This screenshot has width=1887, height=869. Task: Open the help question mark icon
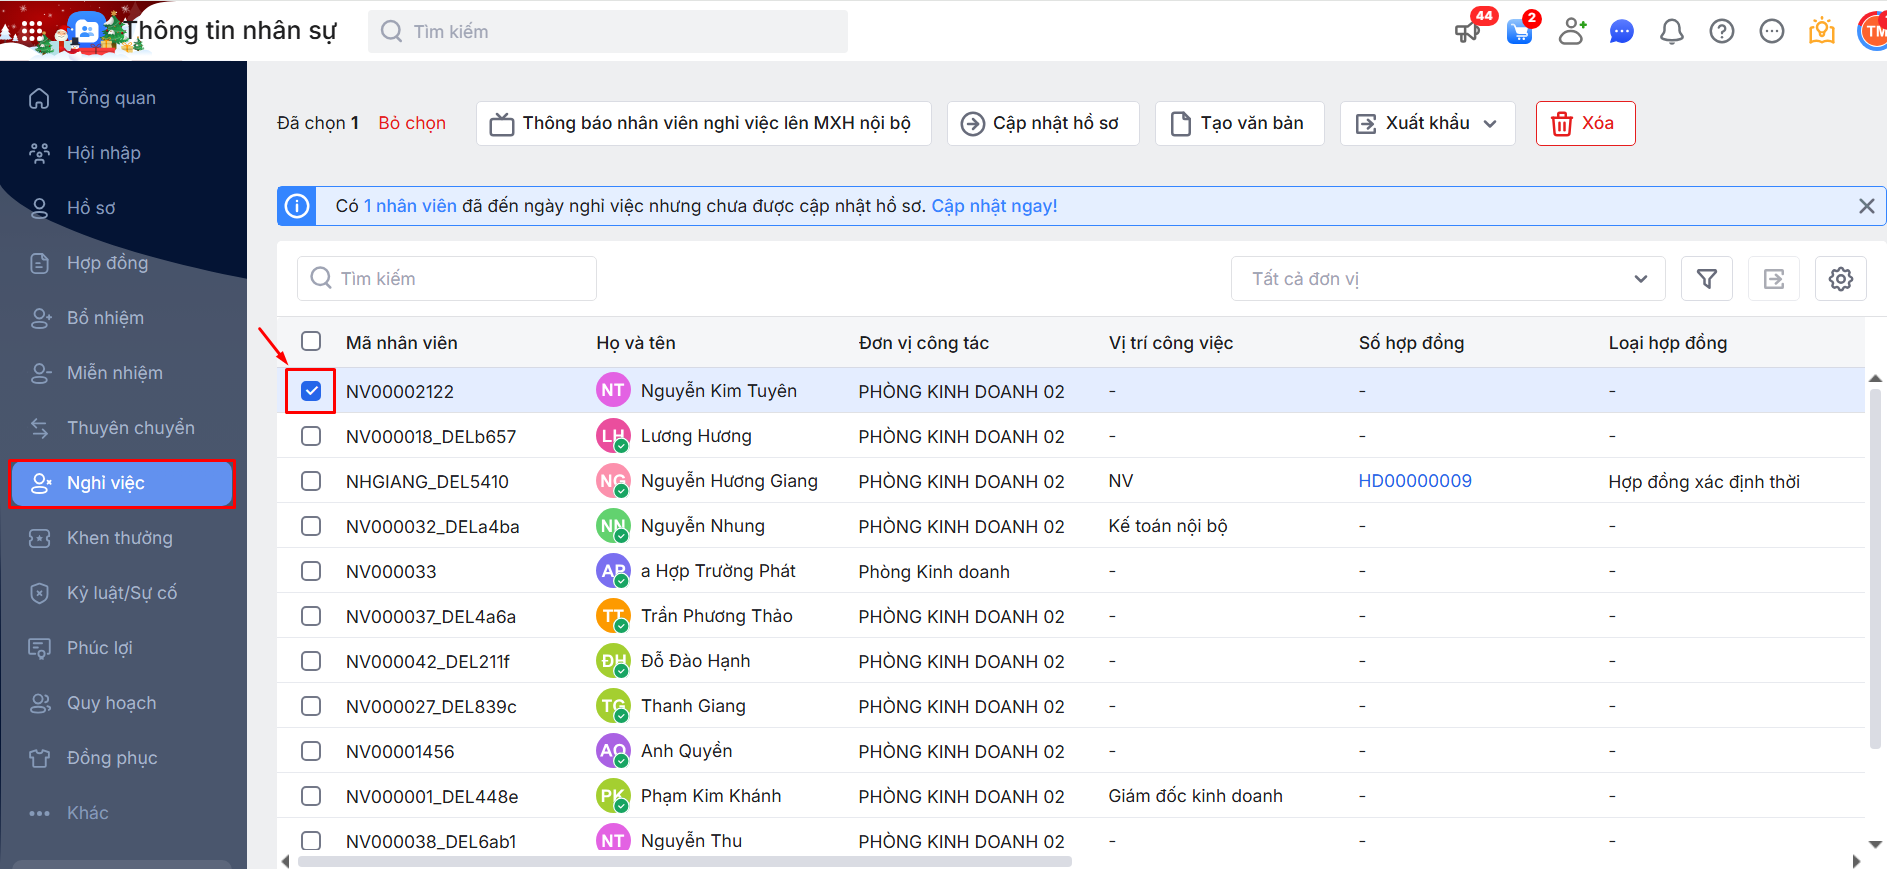pyautogui.click(x=1721, y=32)
